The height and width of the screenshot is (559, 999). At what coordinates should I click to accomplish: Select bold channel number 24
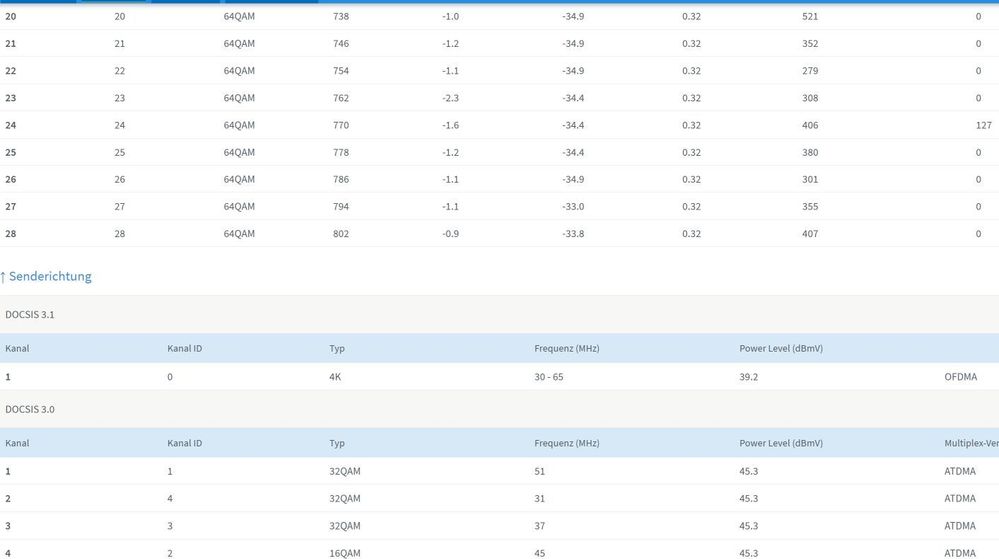point(11,125)
